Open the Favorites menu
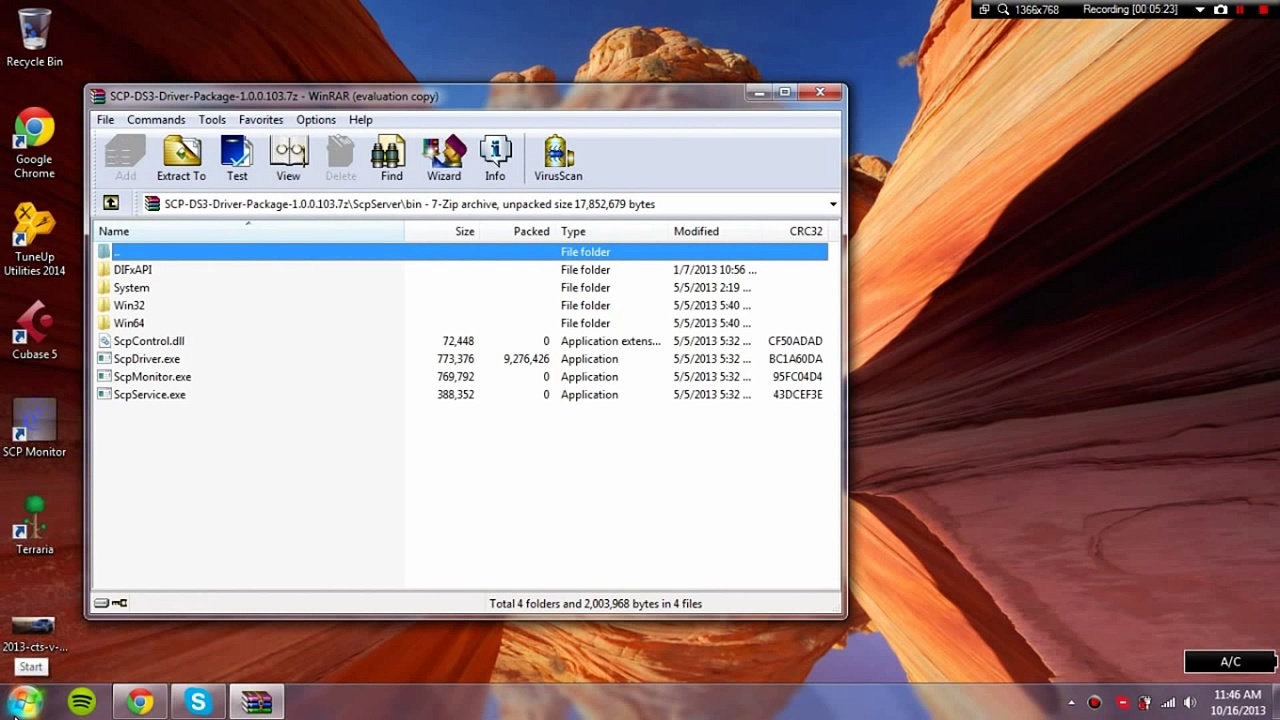Screen dimensions: 1280x720 [261, 120]
